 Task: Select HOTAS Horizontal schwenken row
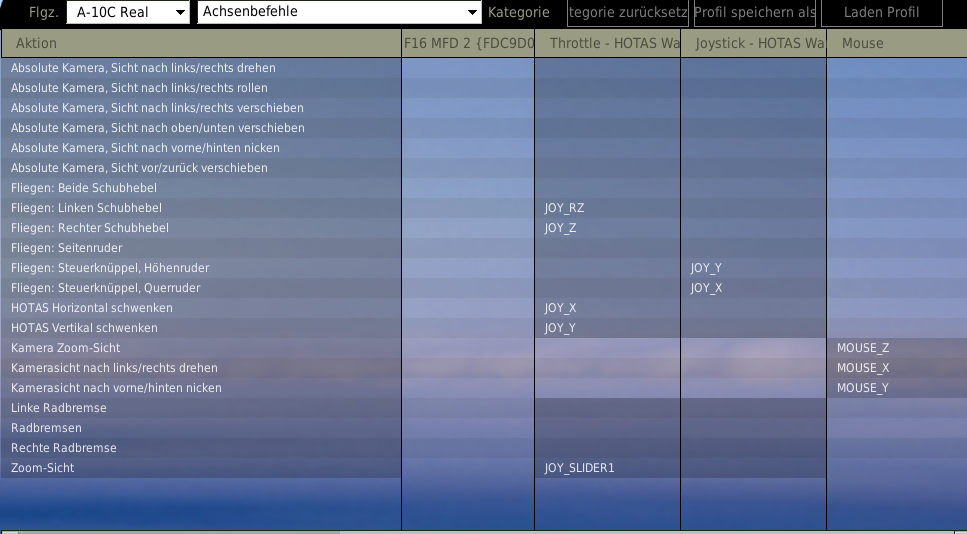201,308
